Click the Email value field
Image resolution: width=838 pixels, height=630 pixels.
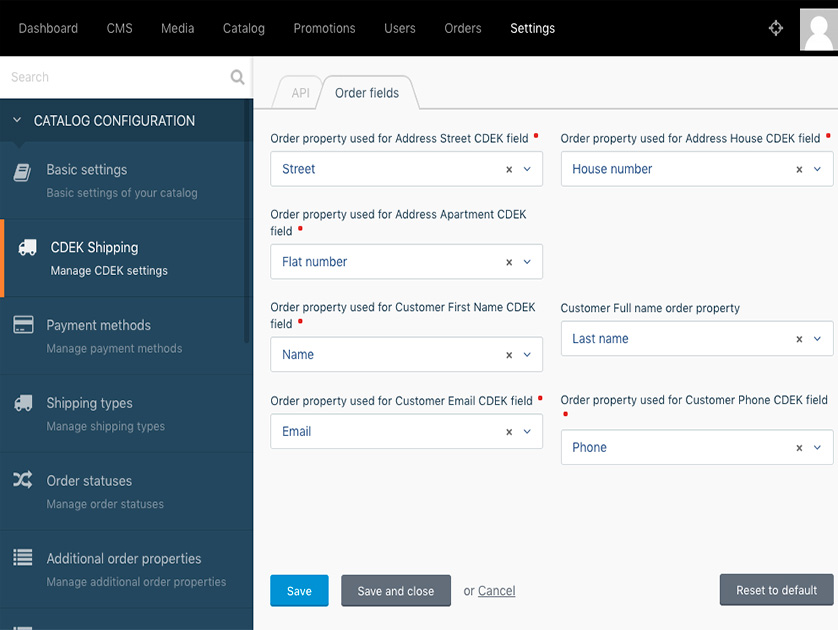pos(406,431)
